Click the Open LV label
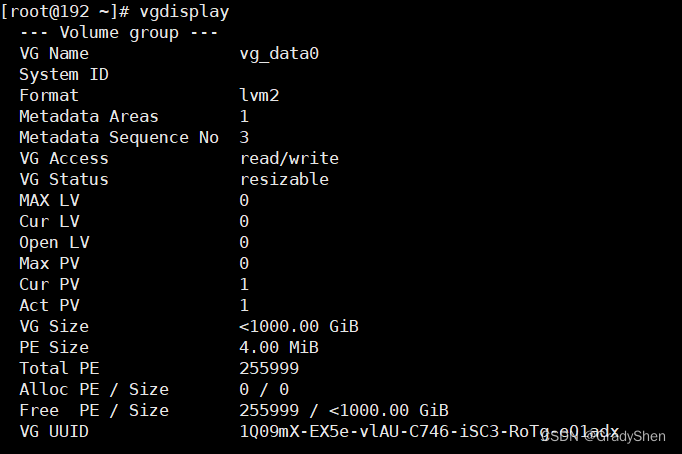Image resolution: width=682 pixels, height=454 pixels. point(53,242)
